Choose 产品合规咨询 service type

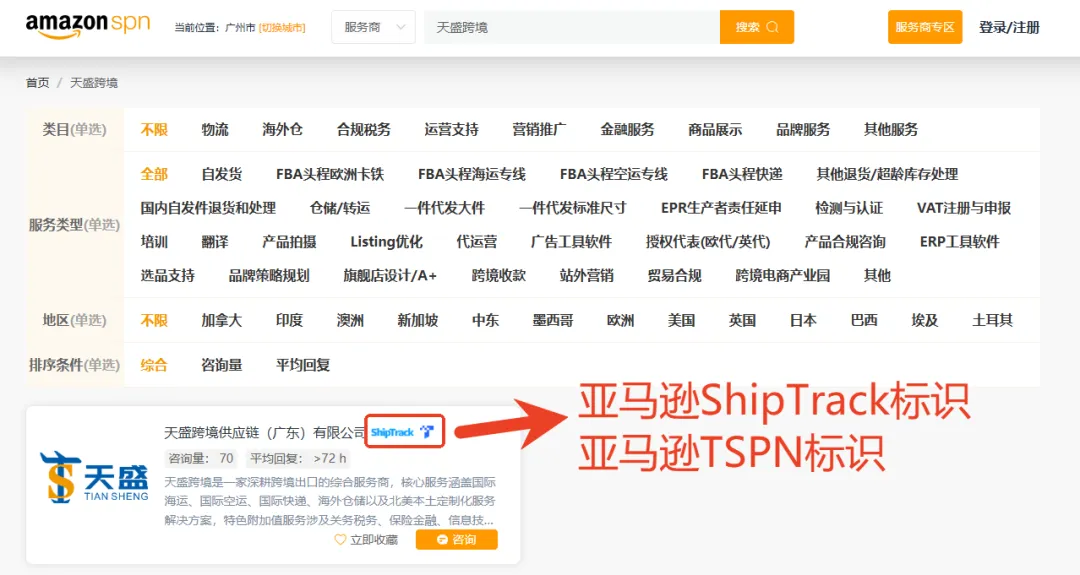coord(845,242)
